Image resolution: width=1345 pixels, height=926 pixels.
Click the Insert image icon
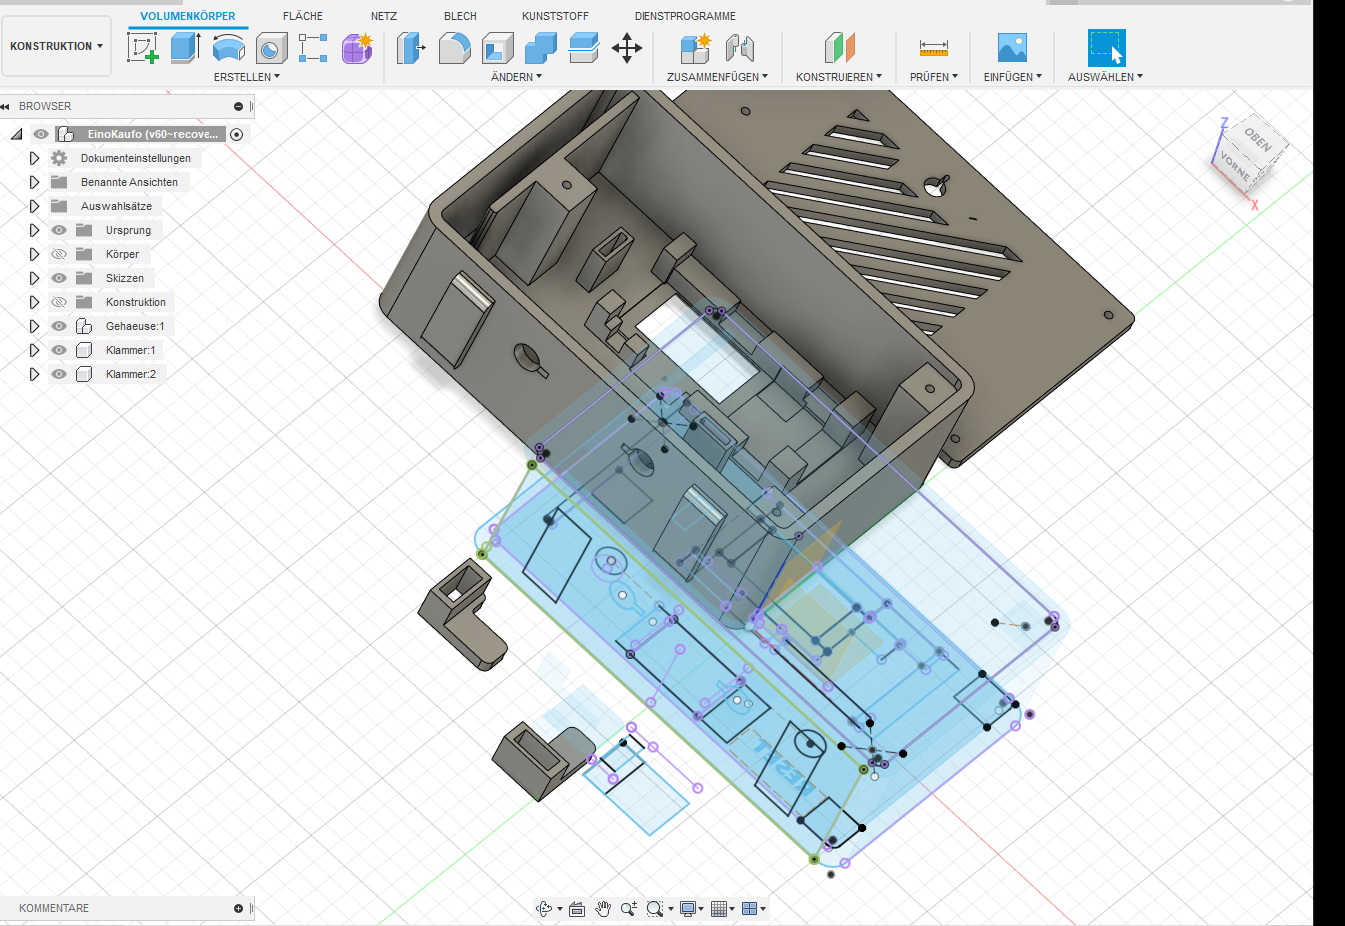click(x=1012, y=47)
